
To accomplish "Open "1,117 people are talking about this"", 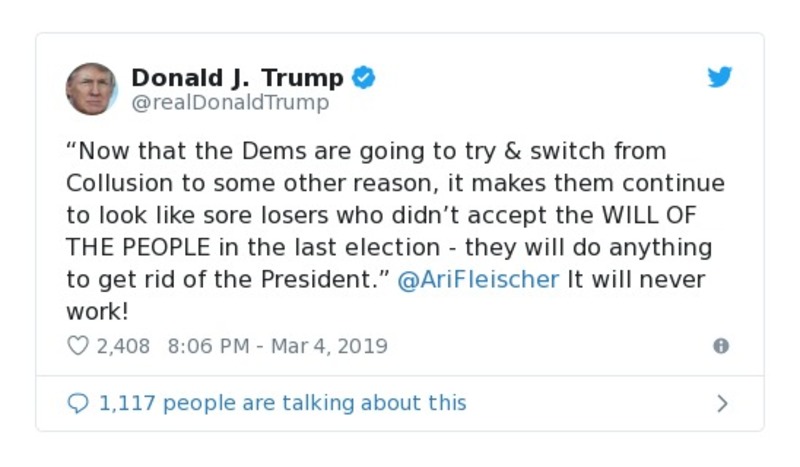I will coord(282,403).
